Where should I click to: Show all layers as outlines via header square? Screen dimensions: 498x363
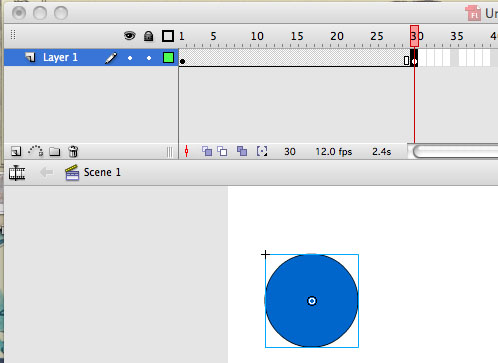[168, 36]
